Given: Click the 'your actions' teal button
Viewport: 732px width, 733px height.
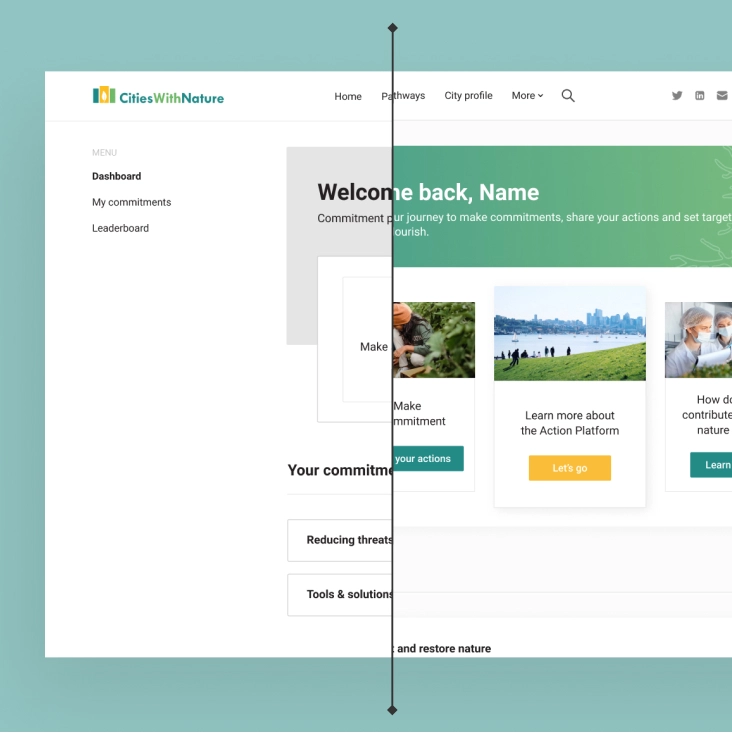Looking at the screenshot, I should [428, 459].
